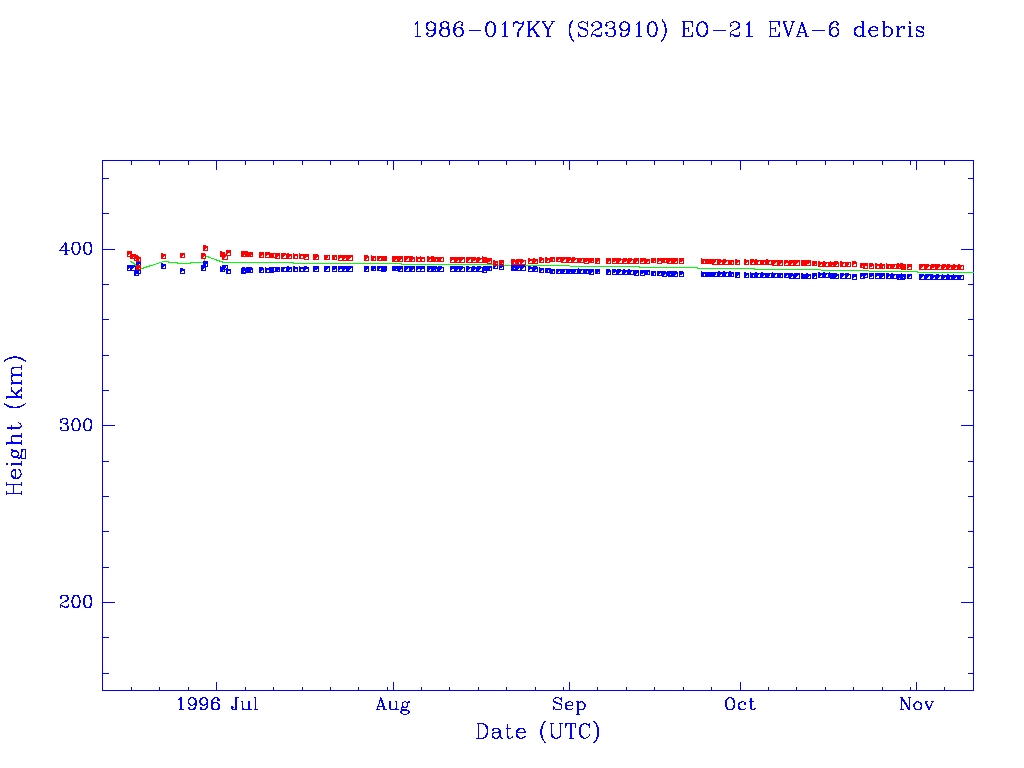This screenshot has width=1024, height=768.
Task: Click the 300 km tick on right axis
Action: 967,425
